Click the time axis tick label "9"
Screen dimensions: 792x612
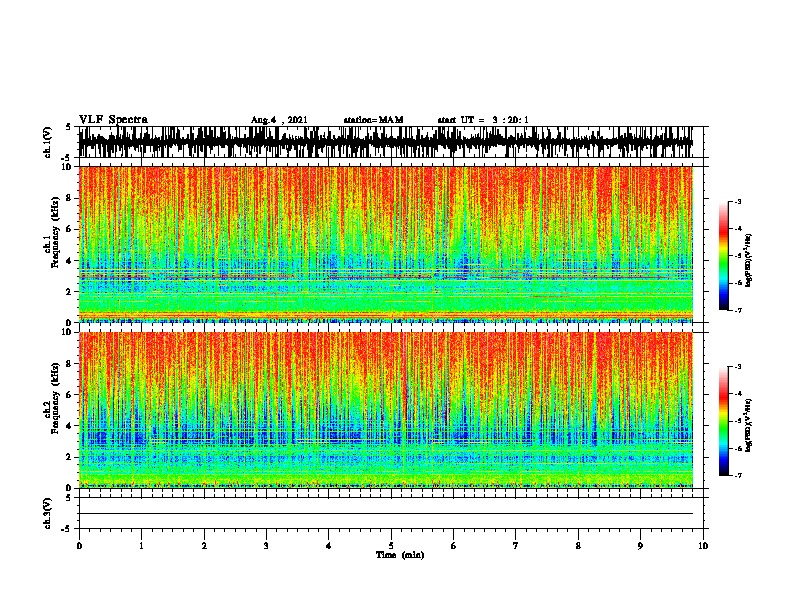tap(640, 546)
